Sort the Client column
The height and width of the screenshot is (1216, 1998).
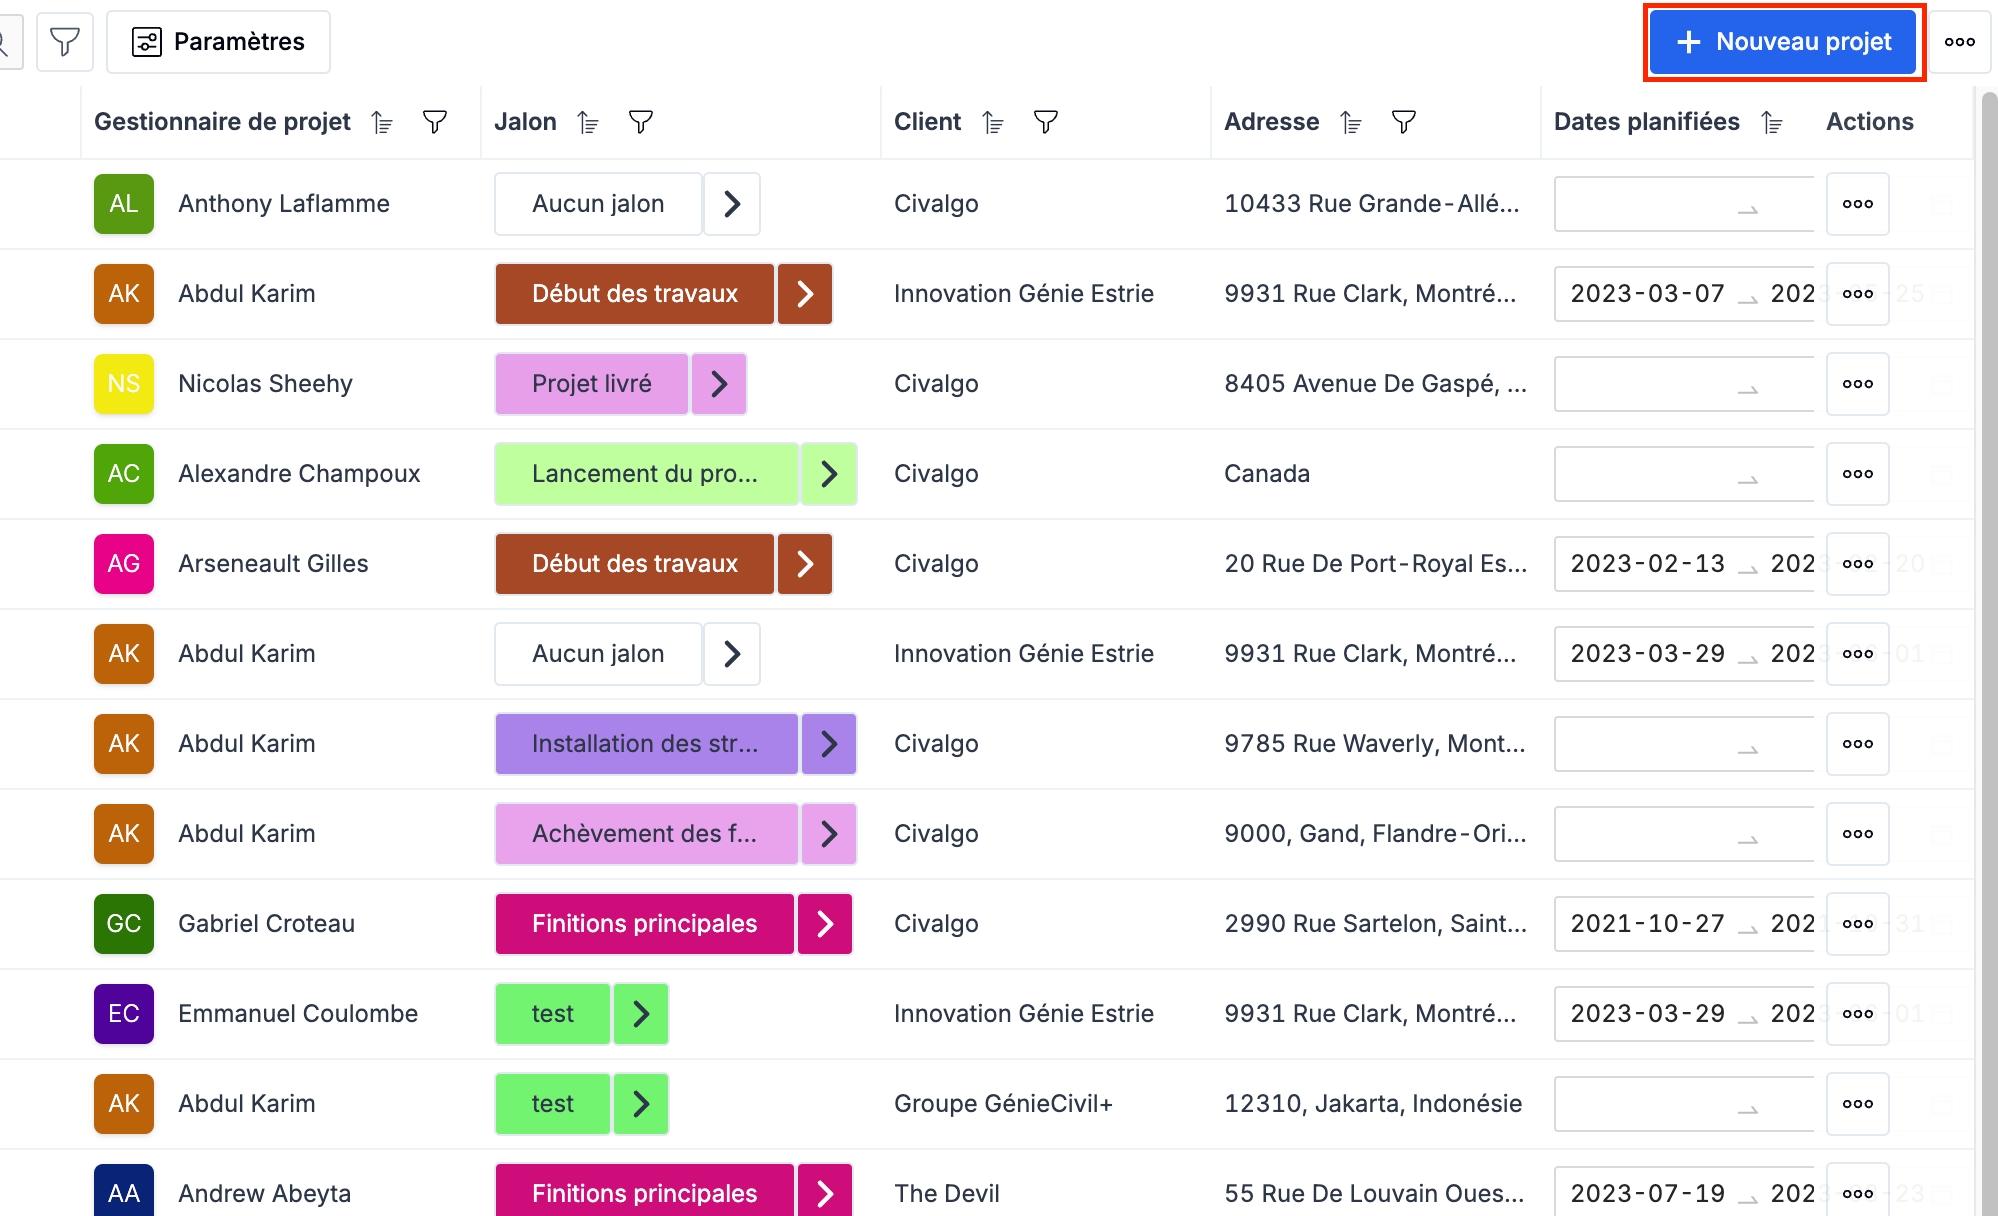(x=993, y=122)
